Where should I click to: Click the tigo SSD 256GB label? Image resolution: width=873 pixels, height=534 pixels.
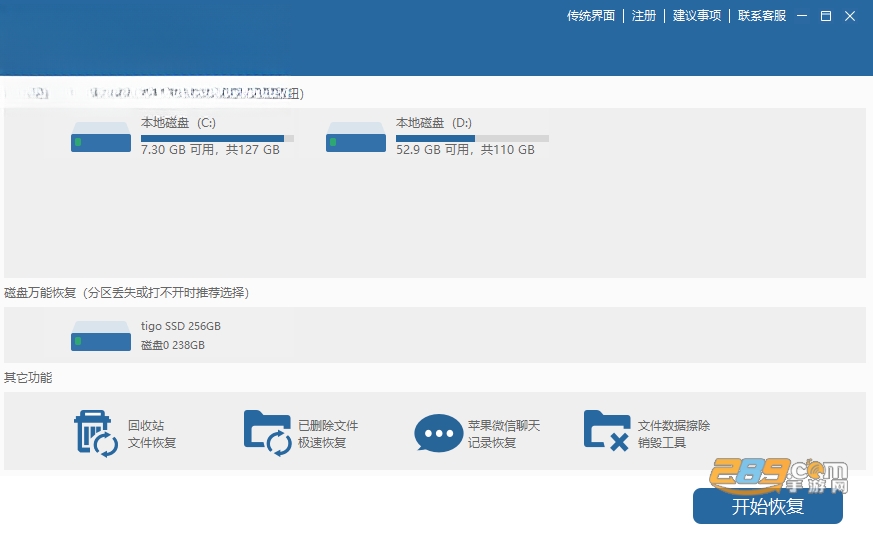(x=180, y=326)
